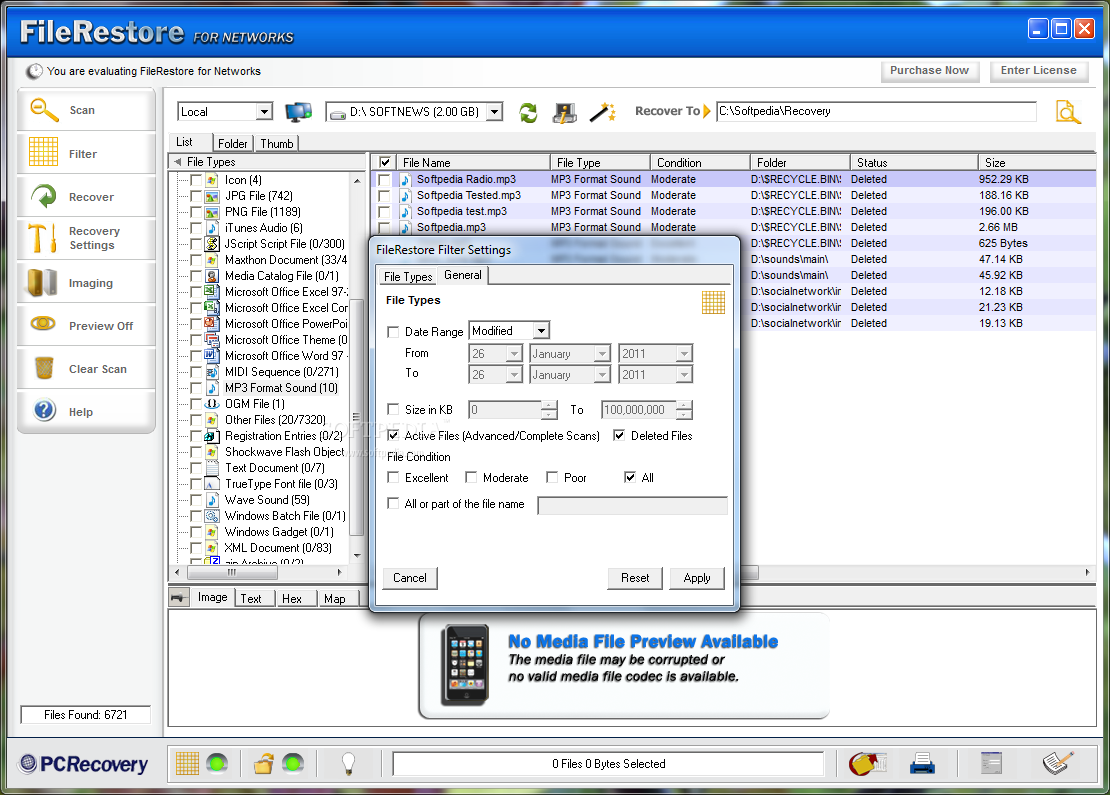Open the Filter grid in sidebar
Image resolution: width=1110 pixels, height=795 pixels.
(x=86, y=153)
